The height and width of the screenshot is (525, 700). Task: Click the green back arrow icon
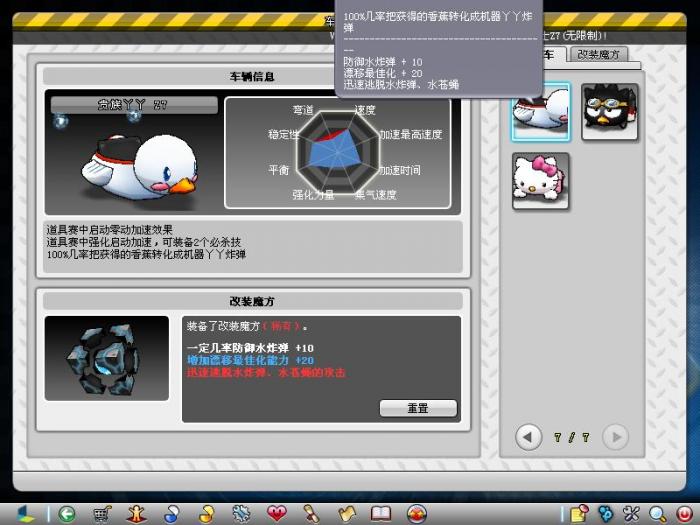point(67,514)
